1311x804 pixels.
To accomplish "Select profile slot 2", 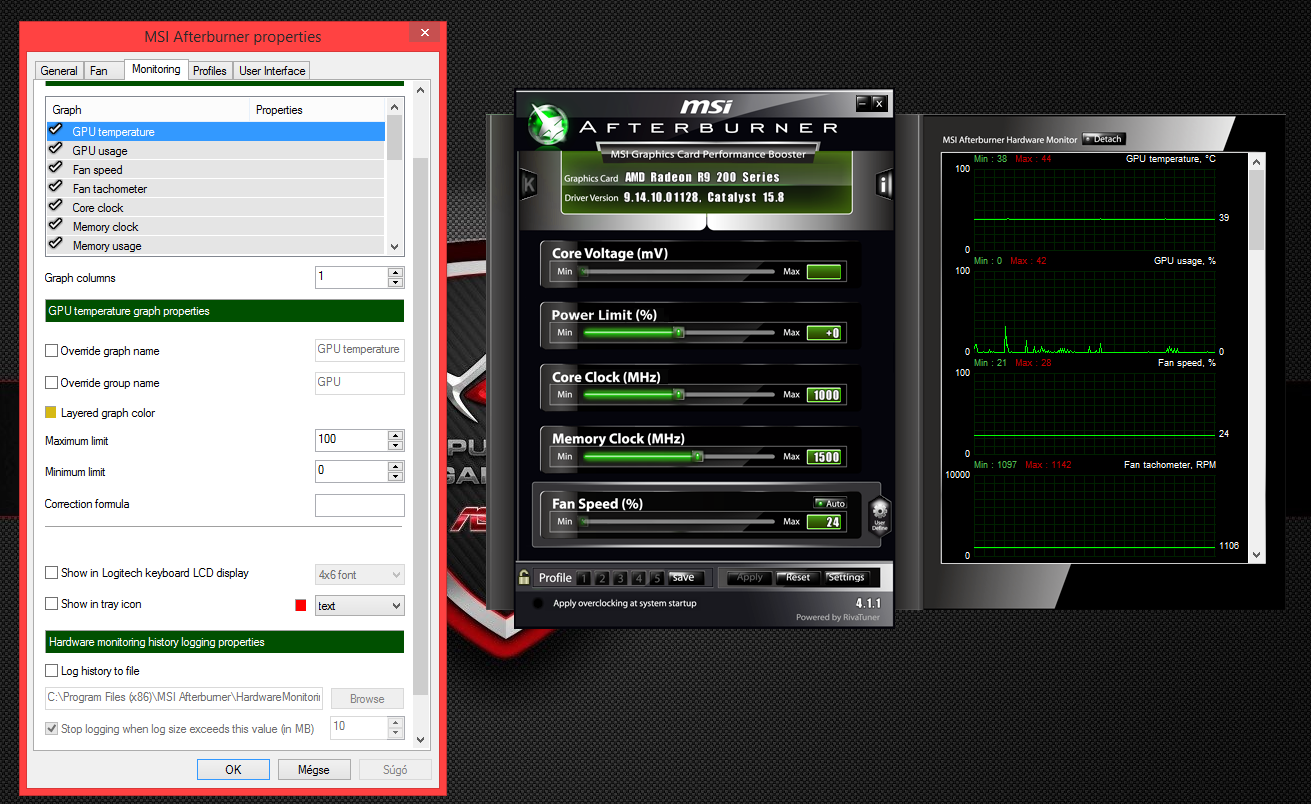I will [602, 578].
